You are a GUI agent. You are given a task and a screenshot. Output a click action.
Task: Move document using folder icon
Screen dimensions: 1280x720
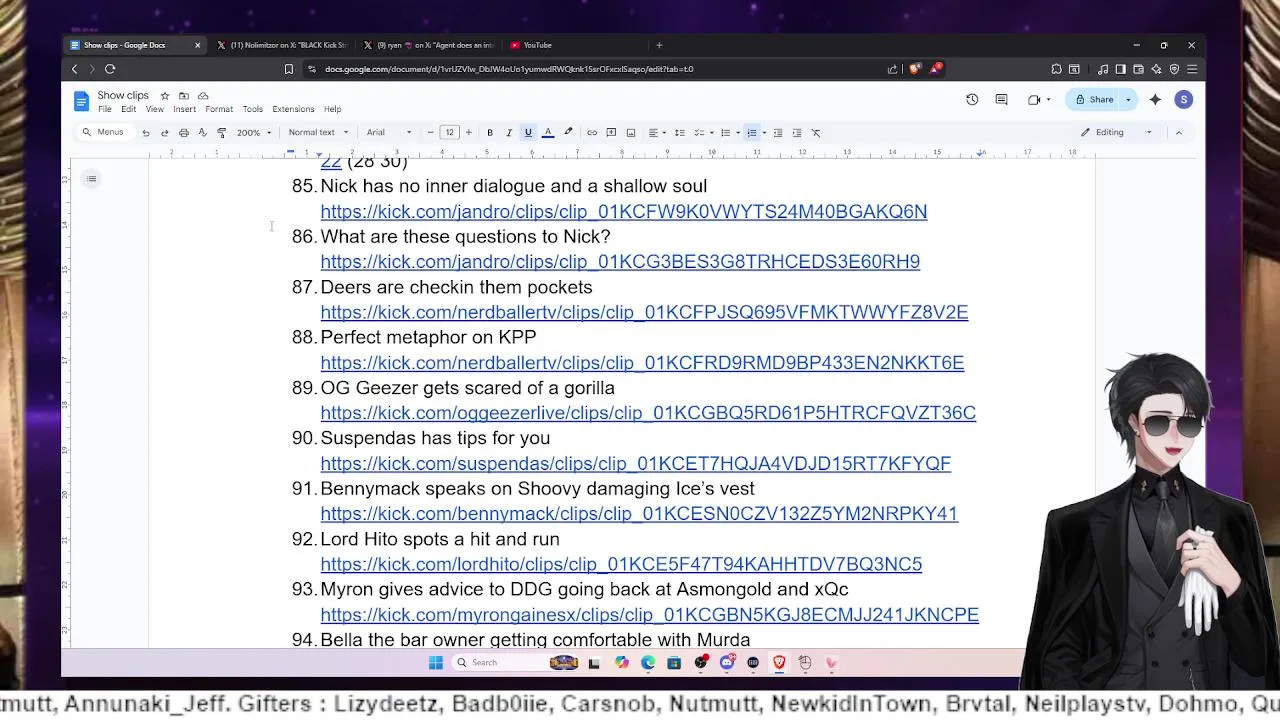[184, 96]
